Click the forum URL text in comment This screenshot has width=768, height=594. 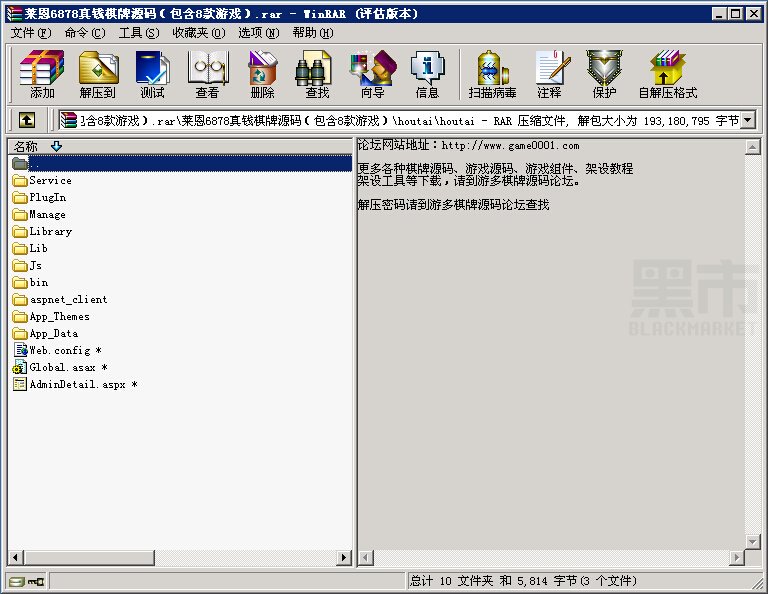pyautogui.click(x=510, y=145)
